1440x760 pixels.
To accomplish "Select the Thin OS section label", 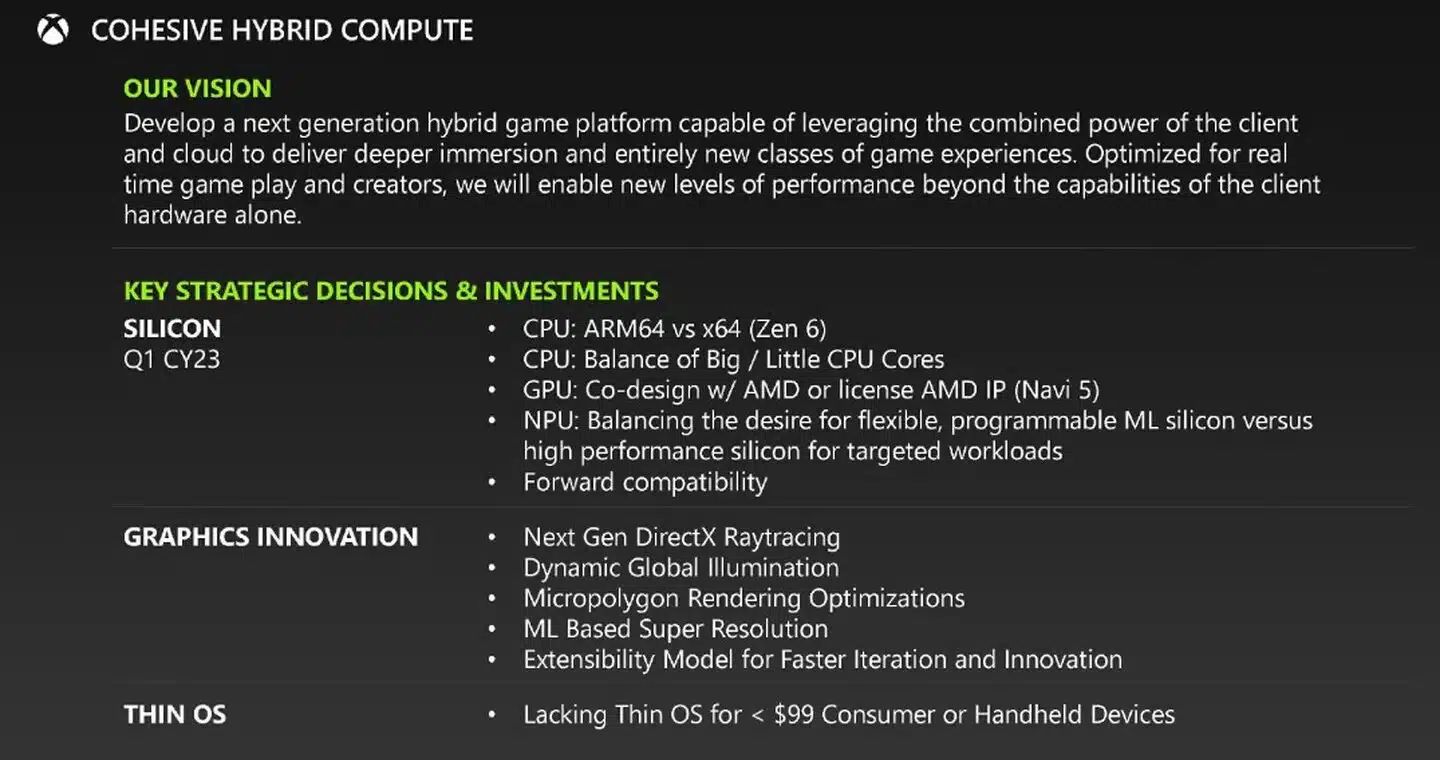I will point(175,715).
